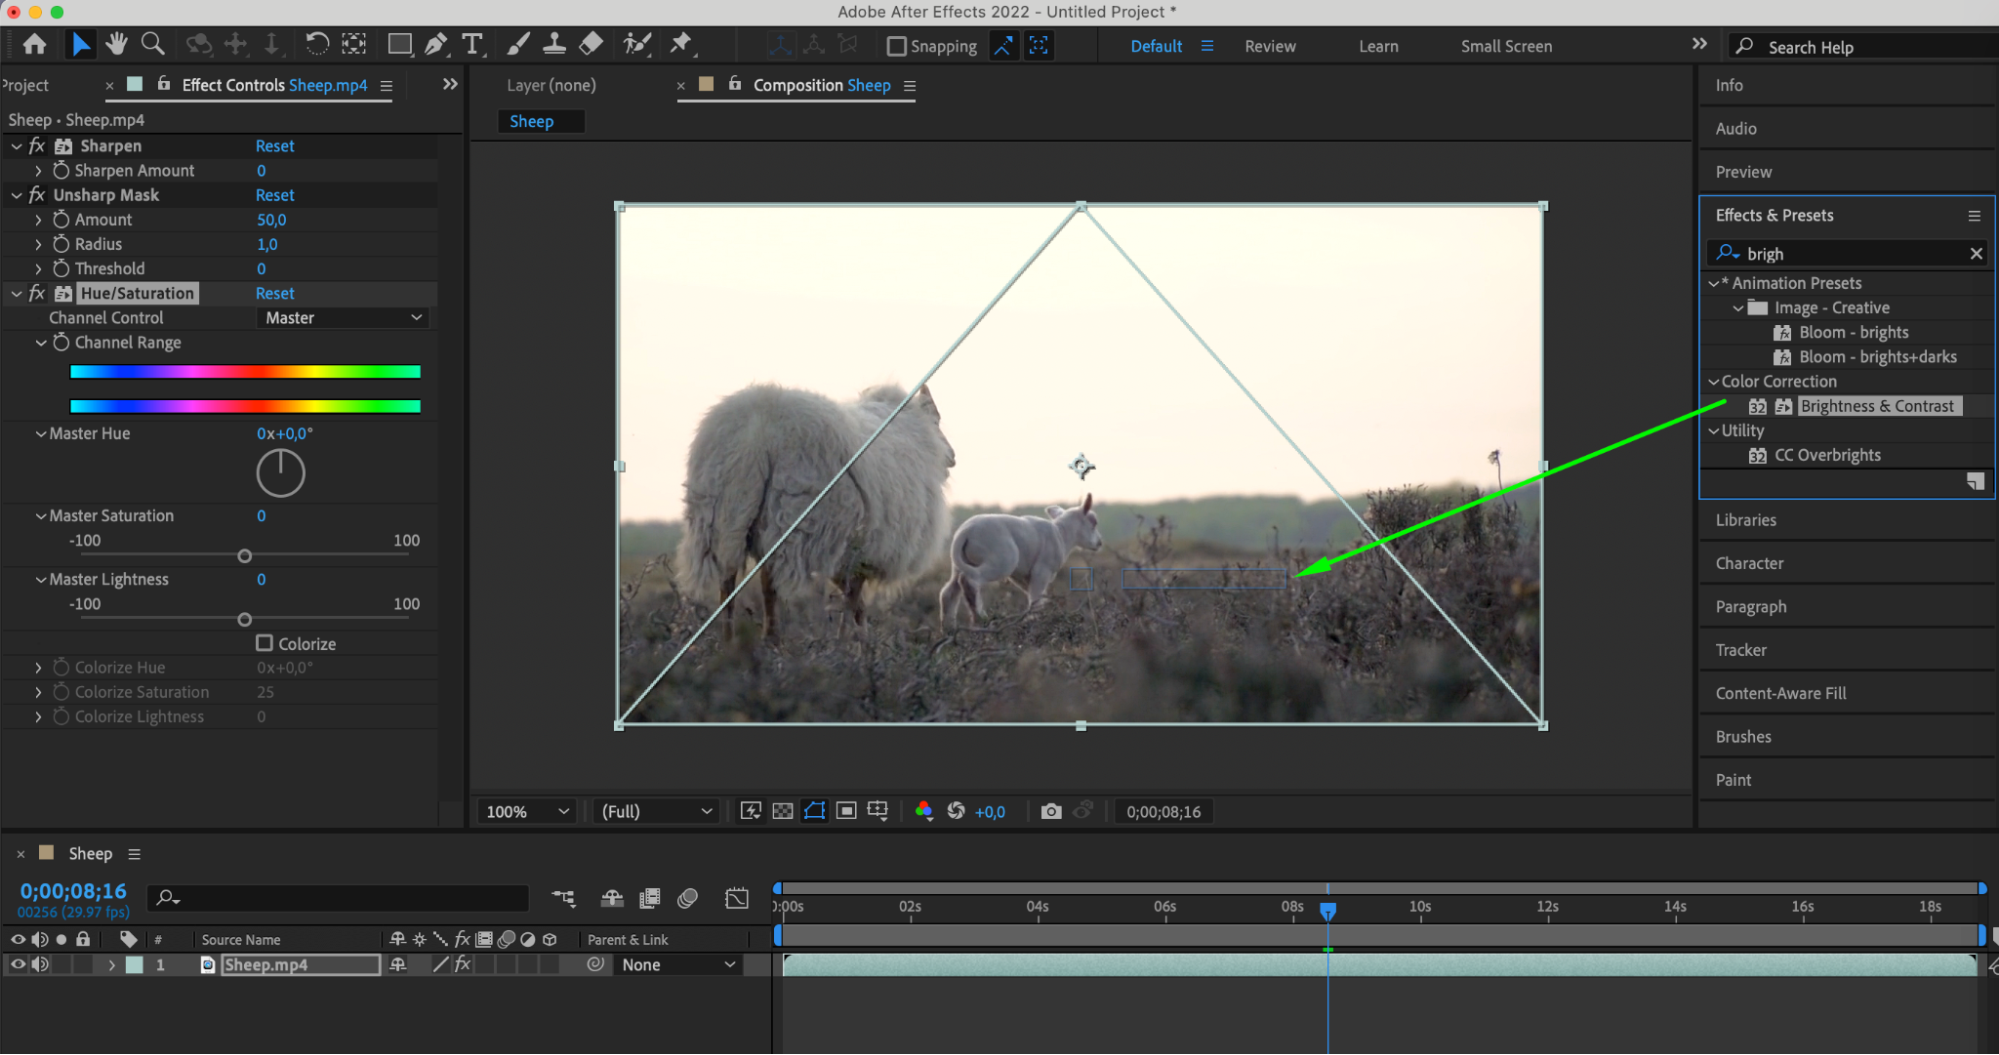Click the Master Saturation slider handle
1999x1055 pixels.
pos(245,556)
